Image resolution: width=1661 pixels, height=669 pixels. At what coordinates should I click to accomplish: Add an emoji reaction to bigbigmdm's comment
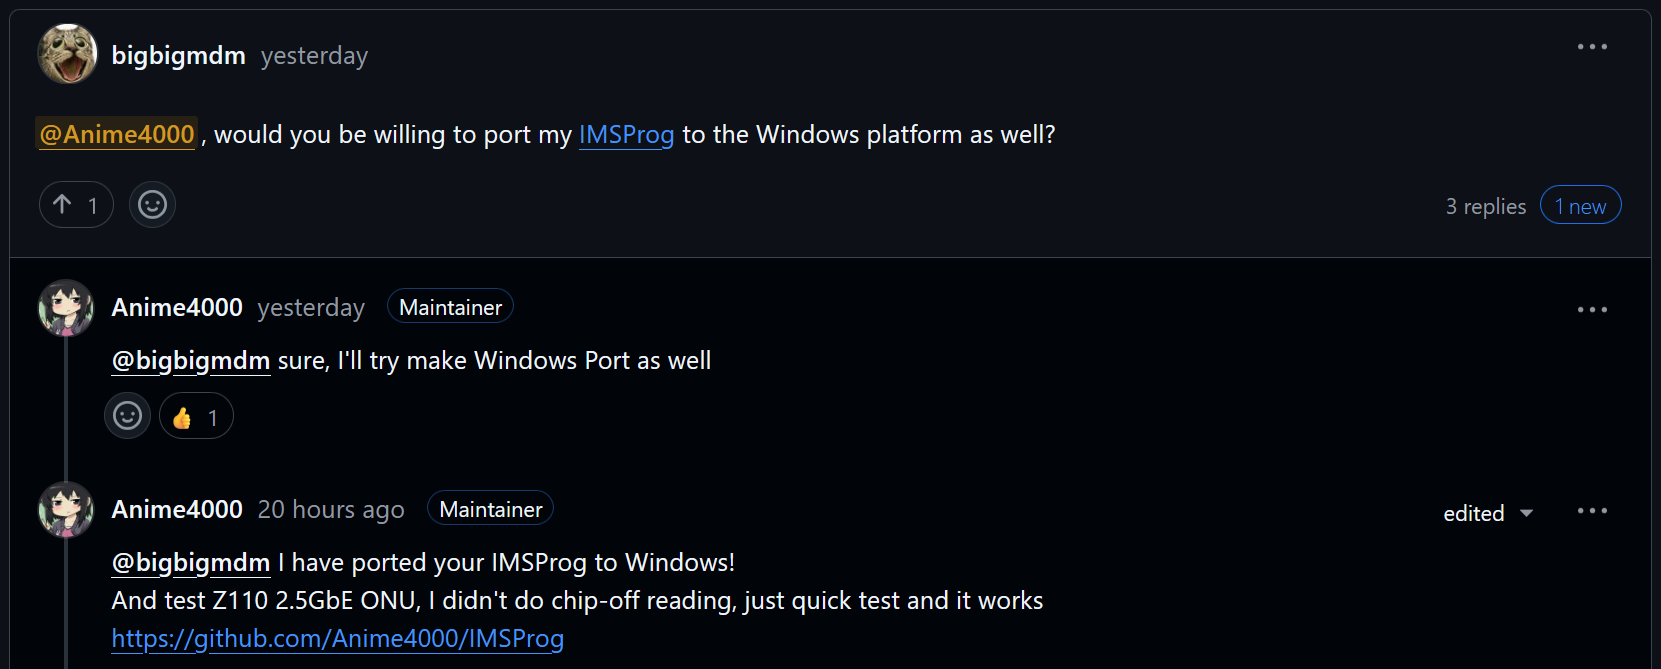(x=152, y=204)
